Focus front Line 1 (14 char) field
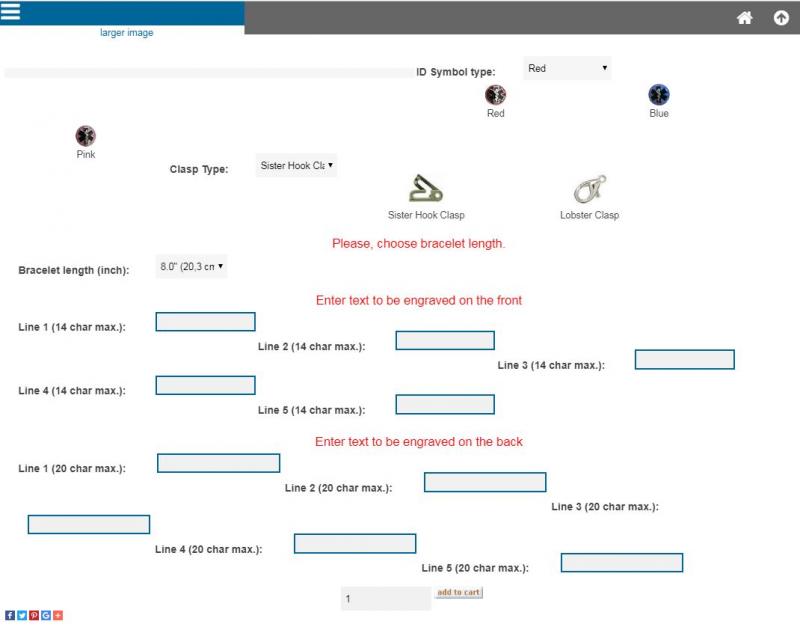The width and height of the screenshot is (800, 627). (206, 322)
